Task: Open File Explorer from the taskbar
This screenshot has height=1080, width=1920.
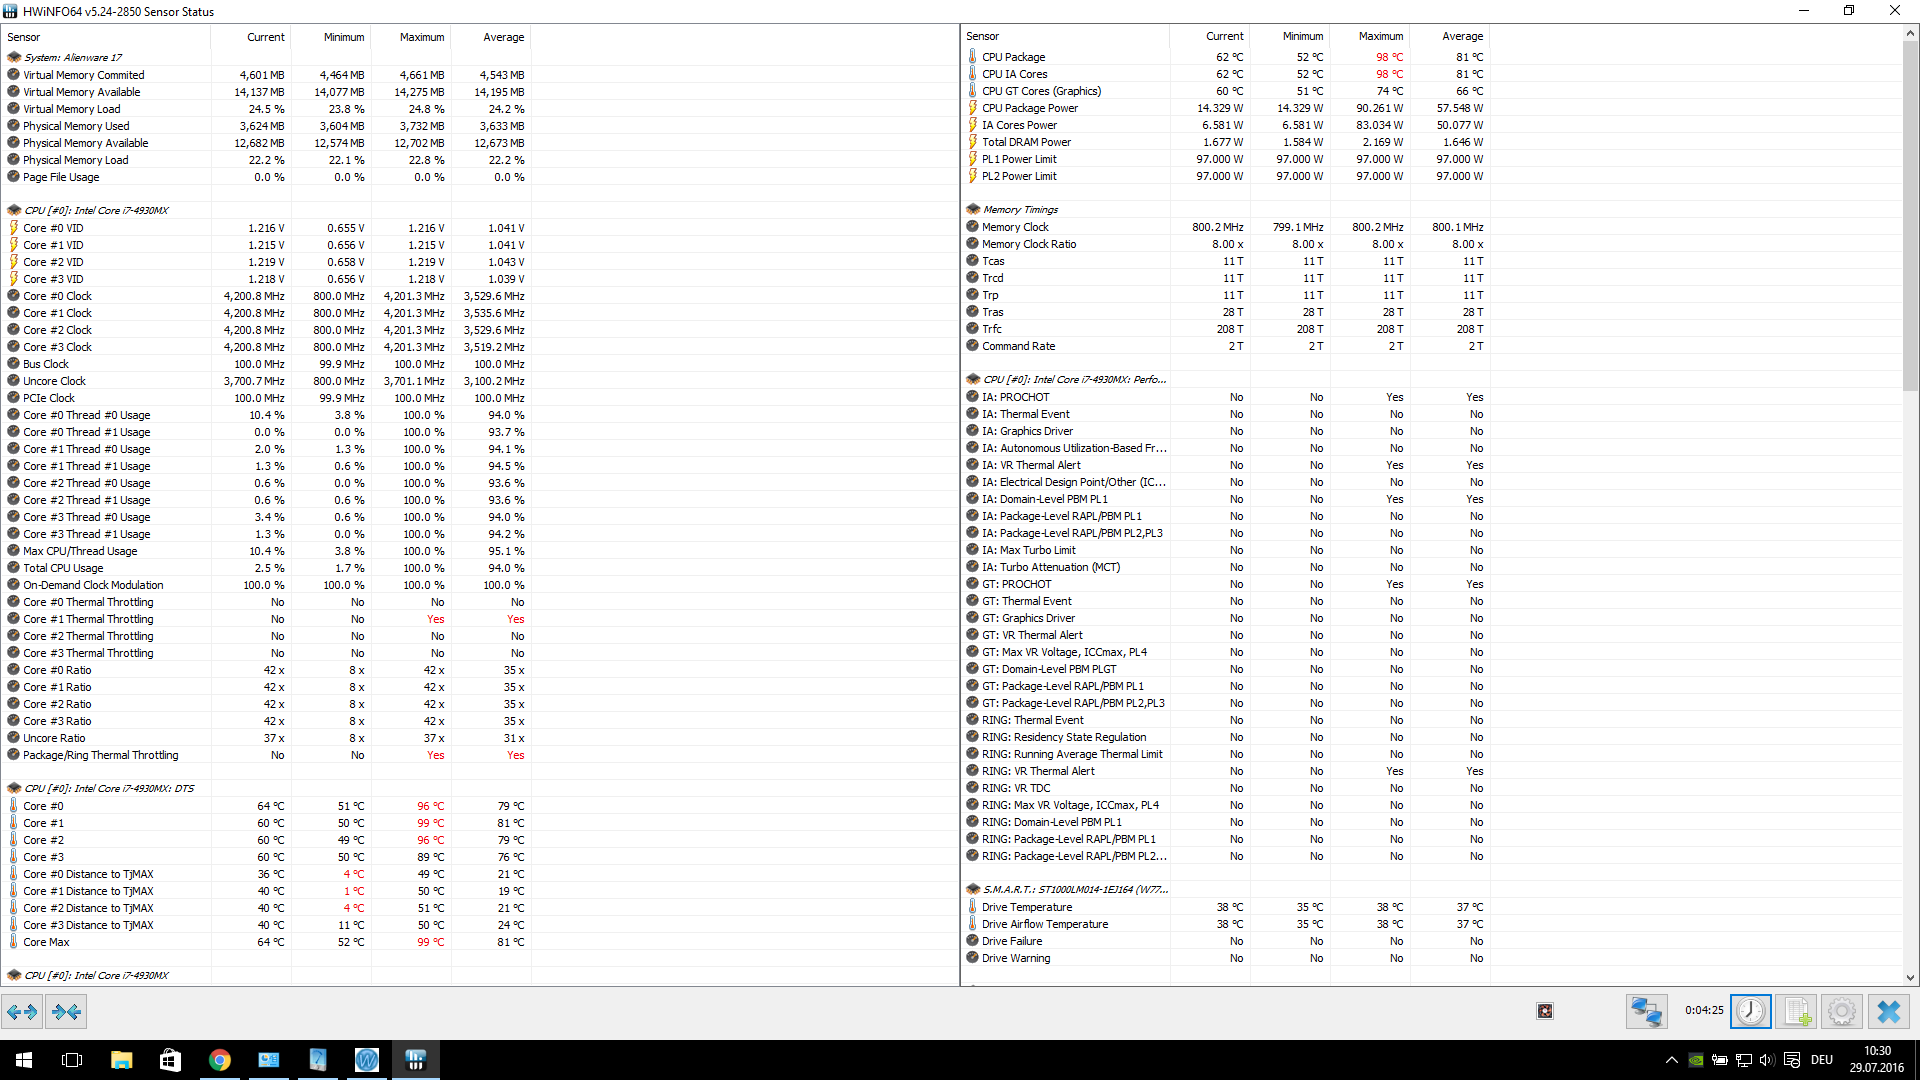Action: coord(121,1060)
